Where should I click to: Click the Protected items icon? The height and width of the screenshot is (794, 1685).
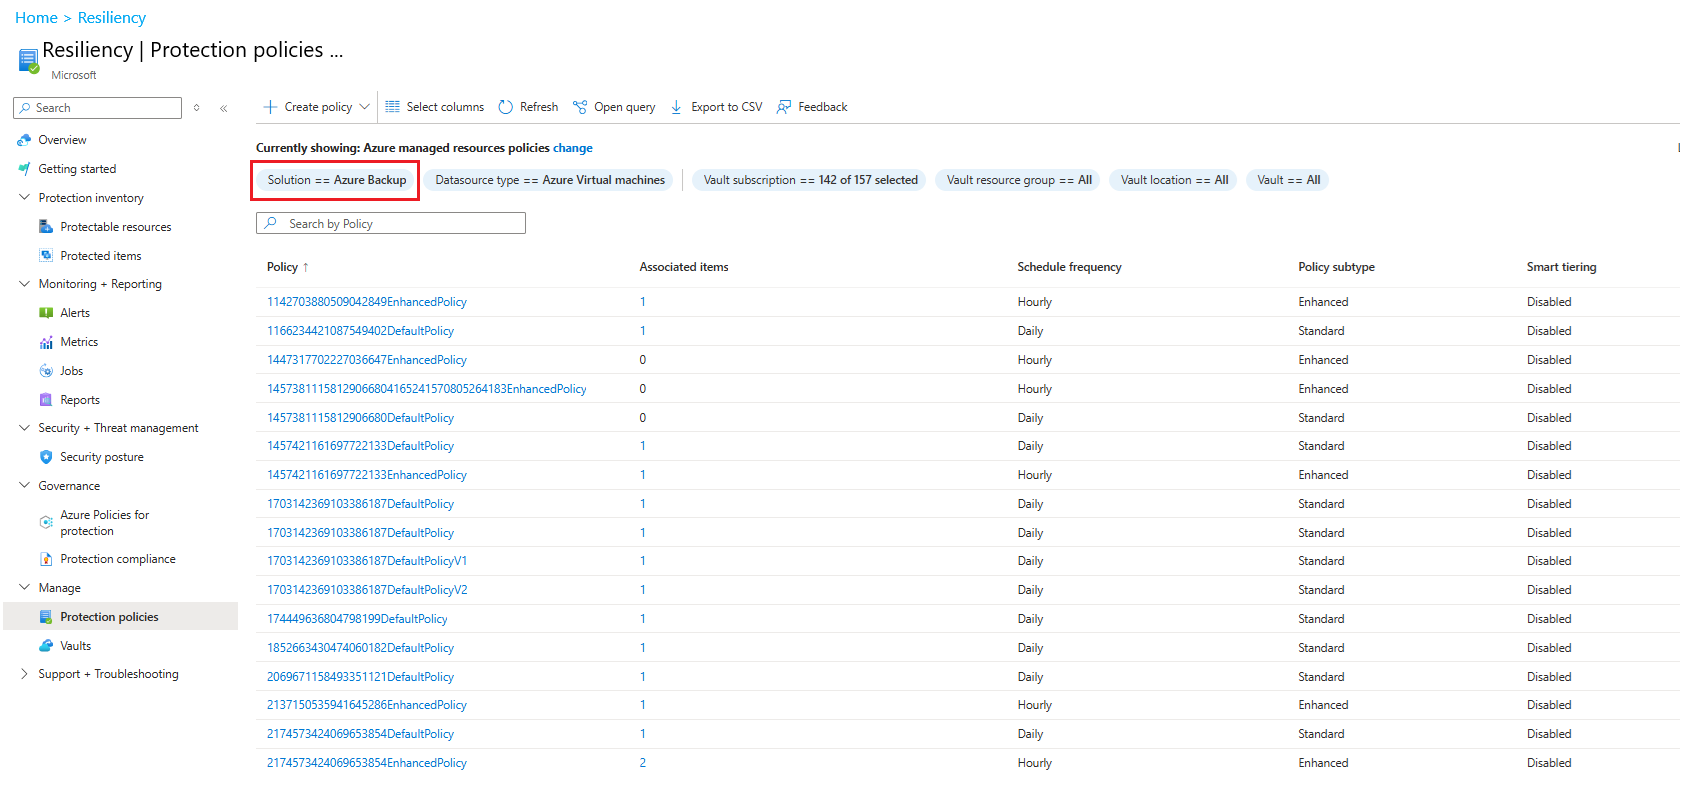pyautogui.click(x=46, y=256)
